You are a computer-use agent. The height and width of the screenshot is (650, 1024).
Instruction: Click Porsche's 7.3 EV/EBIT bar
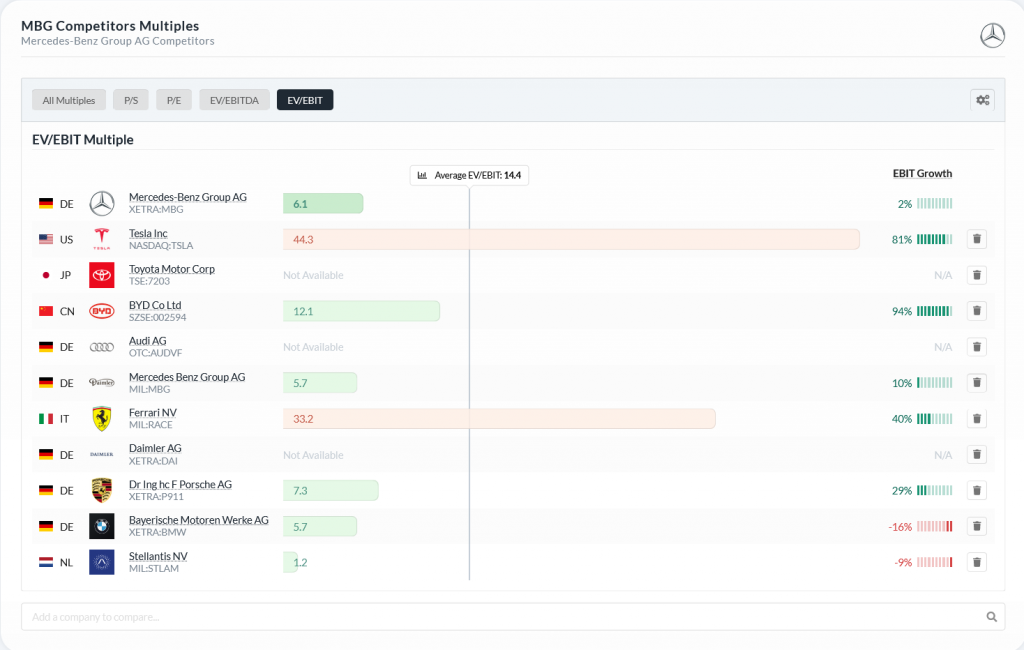pos(331,491)
